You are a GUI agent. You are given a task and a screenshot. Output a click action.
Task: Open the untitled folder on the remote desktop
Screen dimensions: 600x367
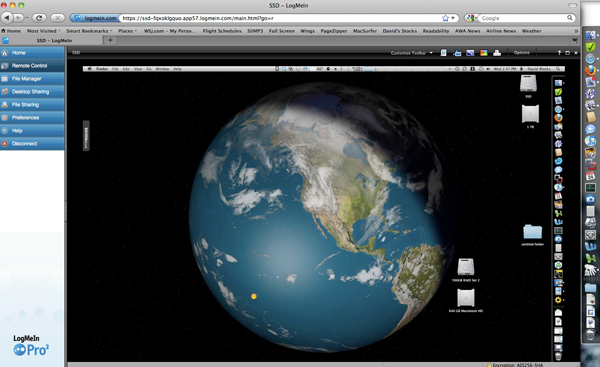tap(533, 232)
